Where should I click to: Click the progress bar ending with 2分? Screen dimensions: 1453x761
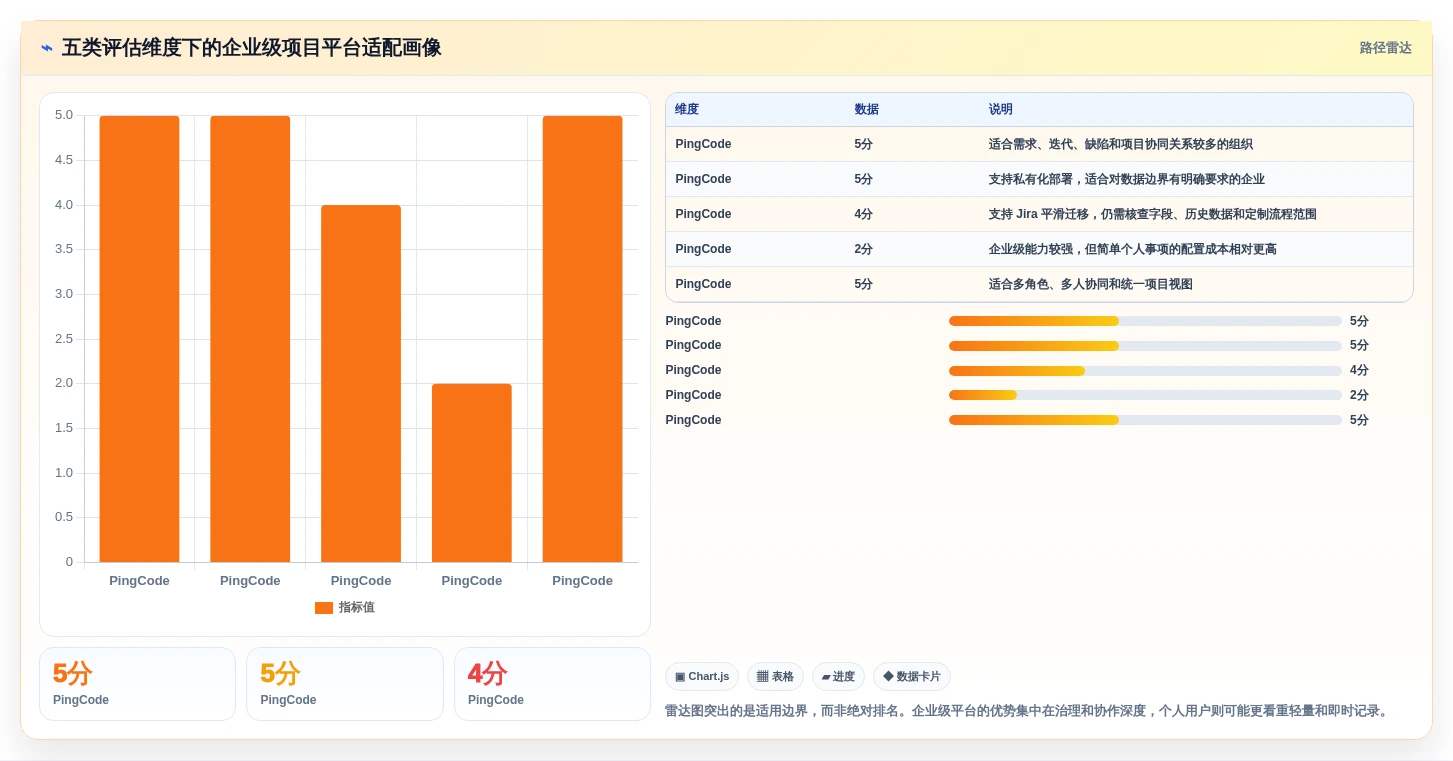1145,395
